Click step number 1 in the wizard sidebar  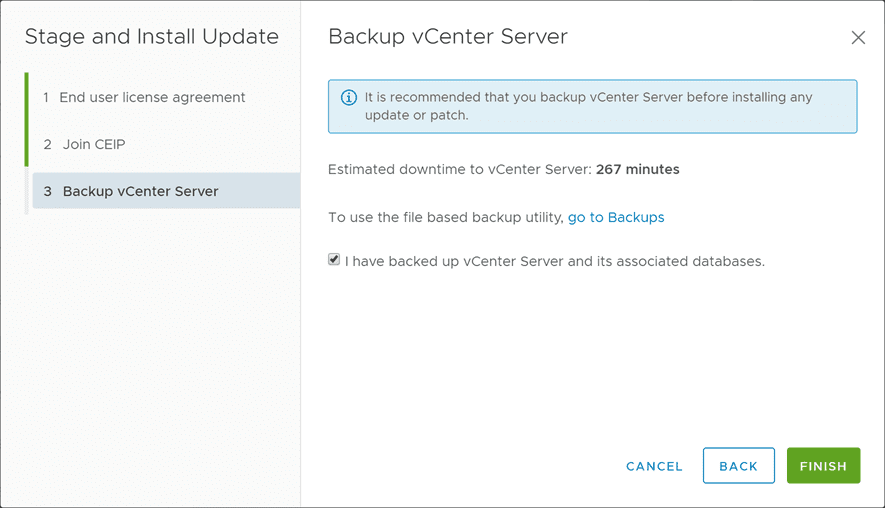46,98
